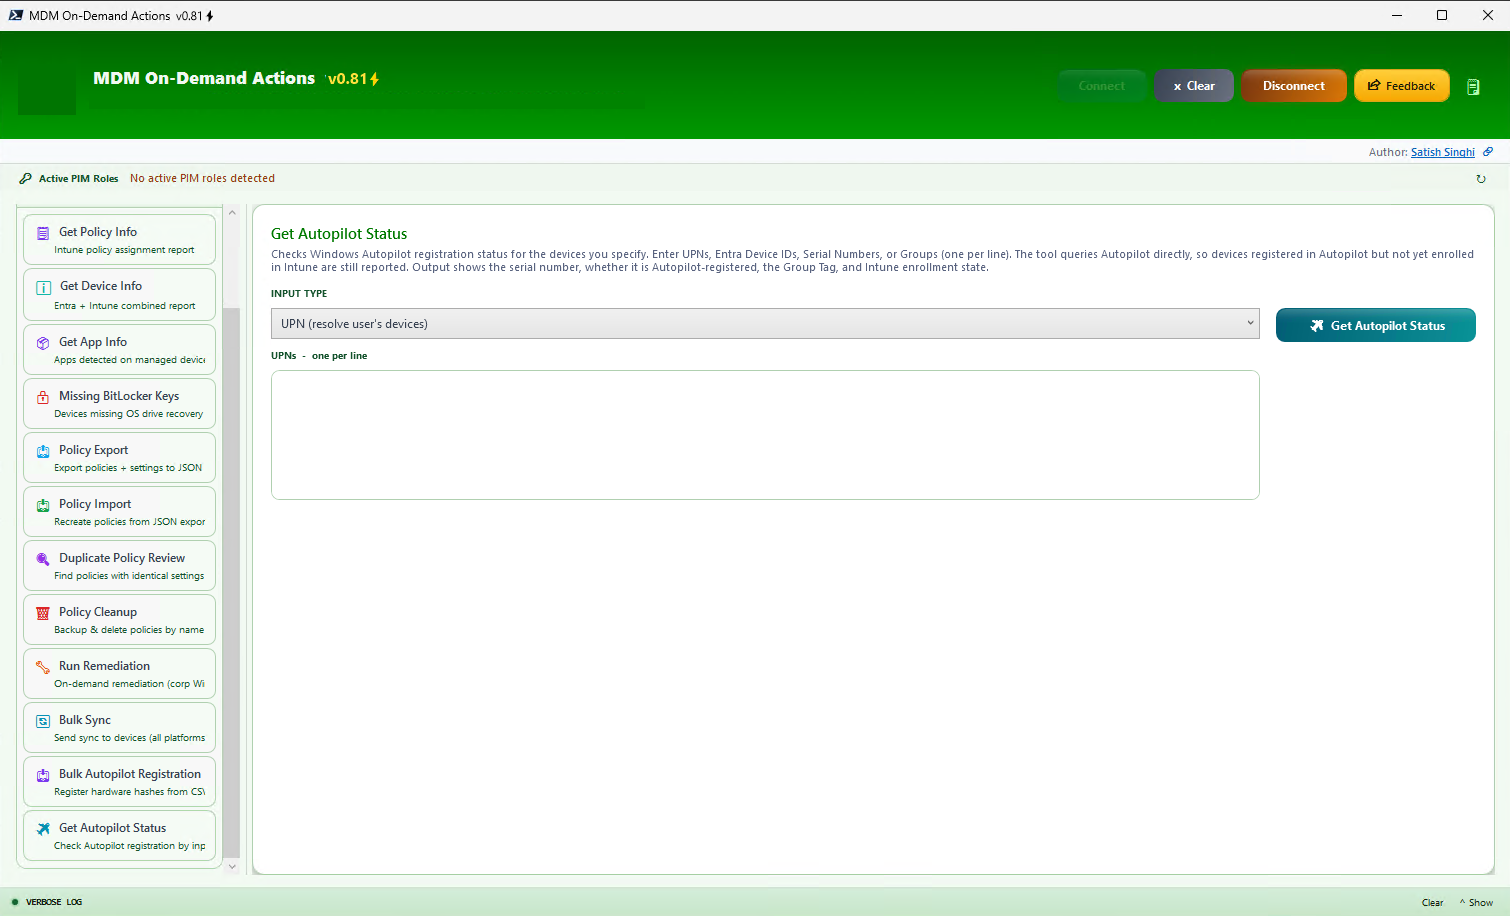This screenshot has height=916, width=1510.
Task: Click into the UPNs text area
Action: [x=765, y=435]
